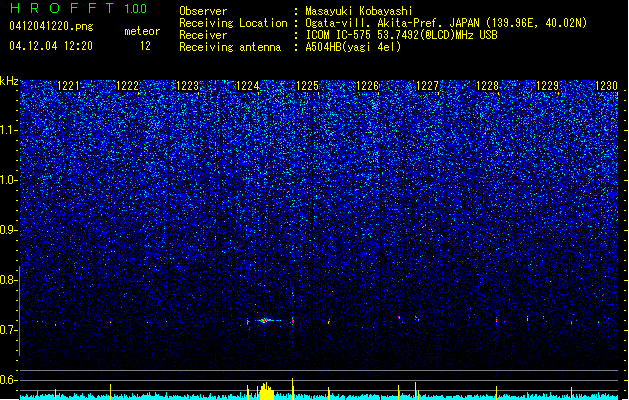
Task: Click the 1227 time marker
Action: [x=428, y=86]
